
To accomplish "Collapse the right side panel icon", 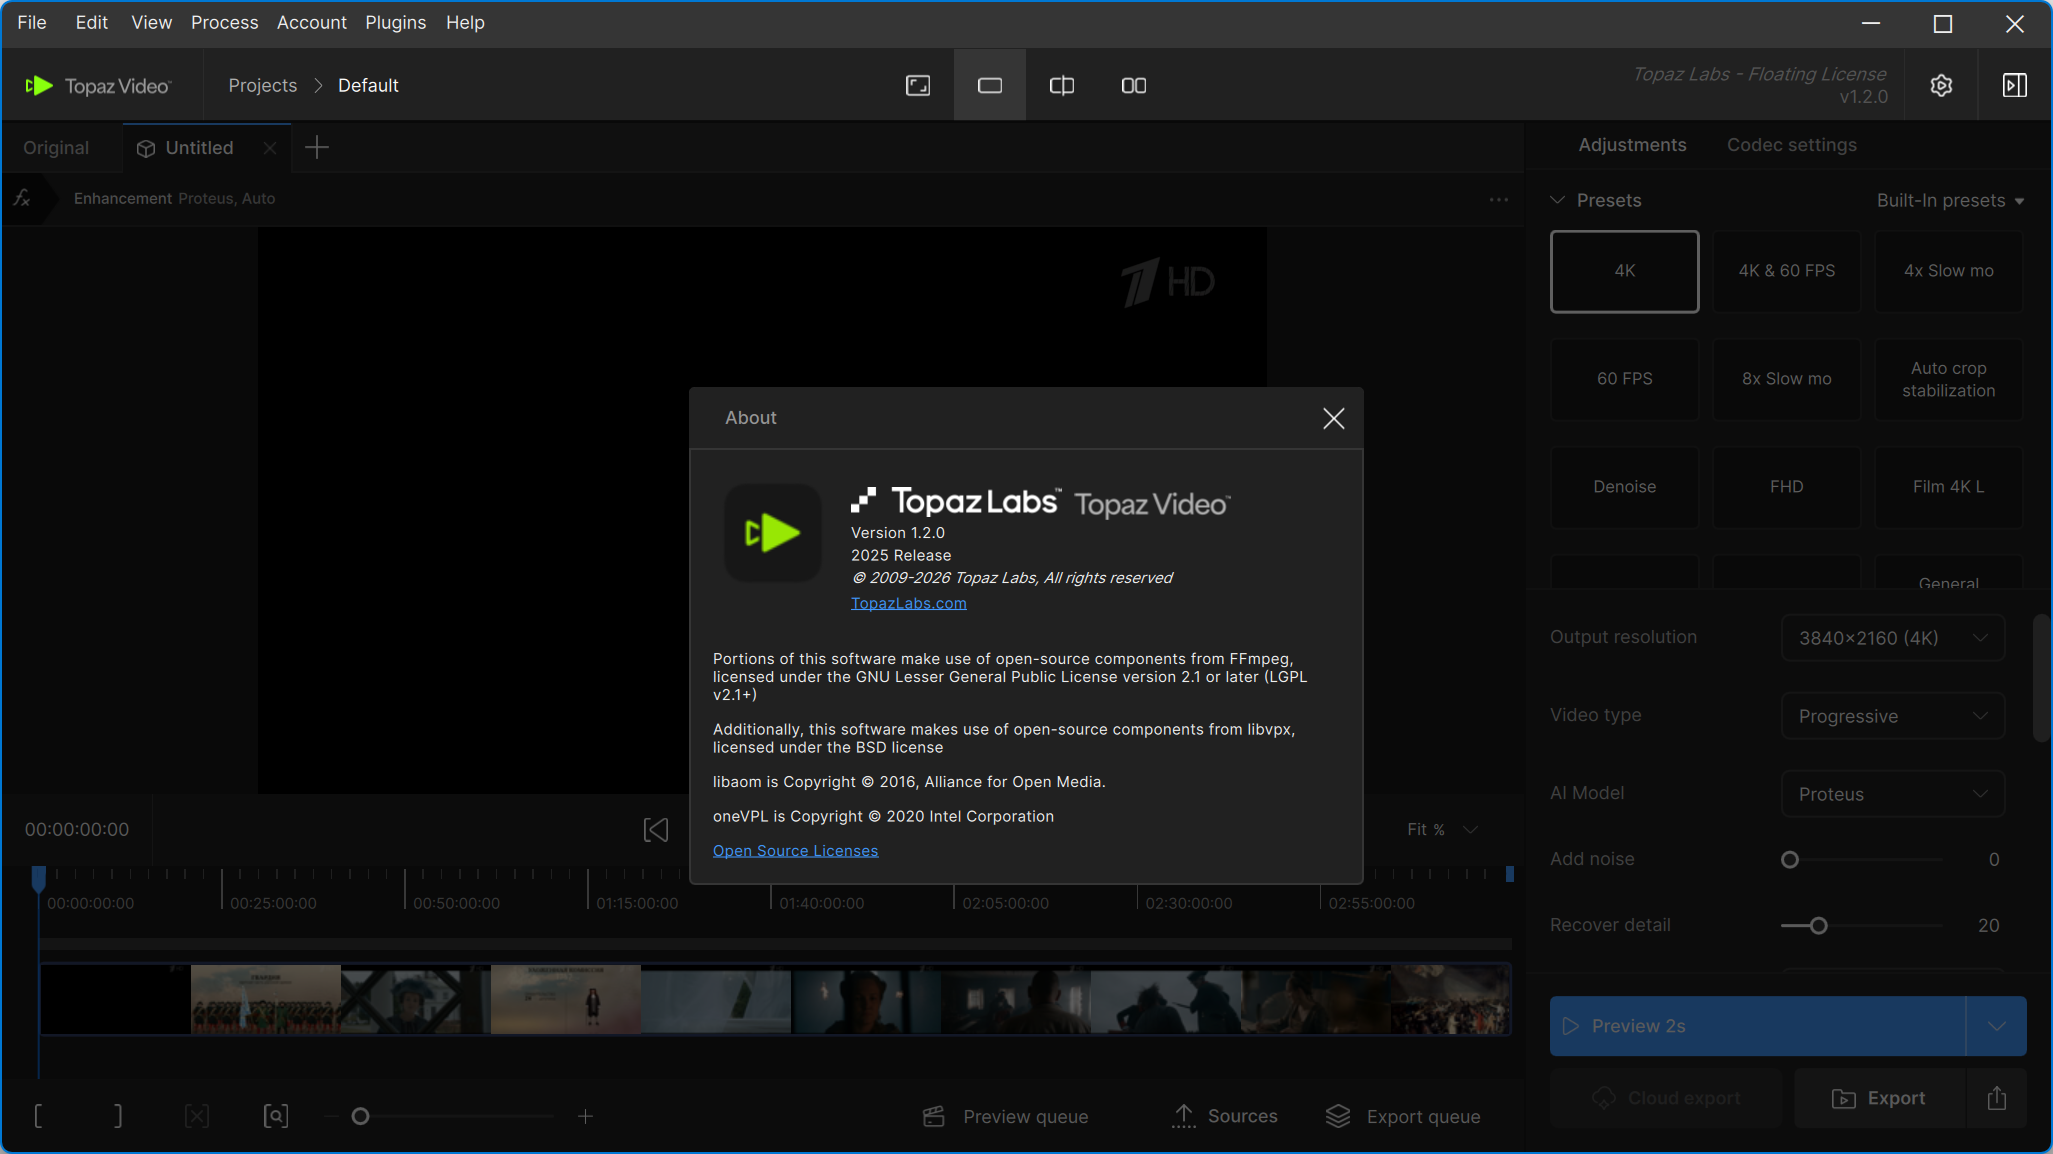I will click(x=2014, y=86).
